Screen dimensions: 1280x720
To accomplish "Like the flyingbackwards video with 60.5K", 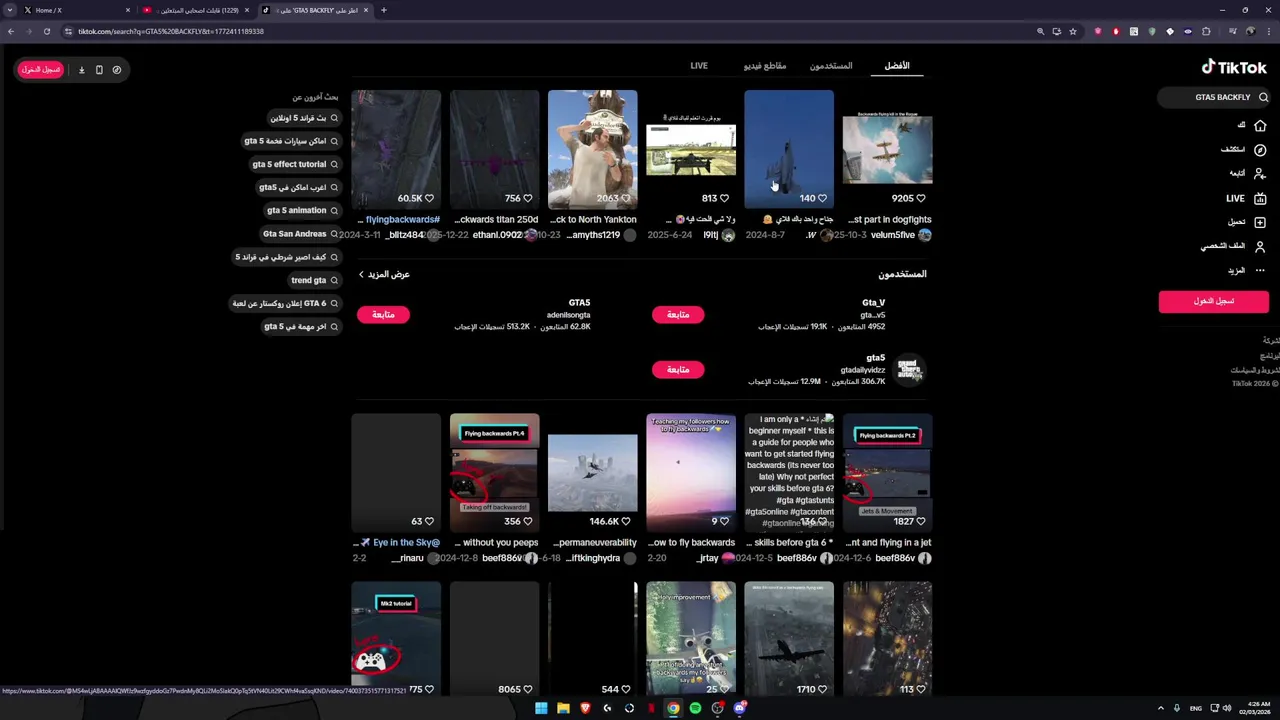I will [430, 198].
